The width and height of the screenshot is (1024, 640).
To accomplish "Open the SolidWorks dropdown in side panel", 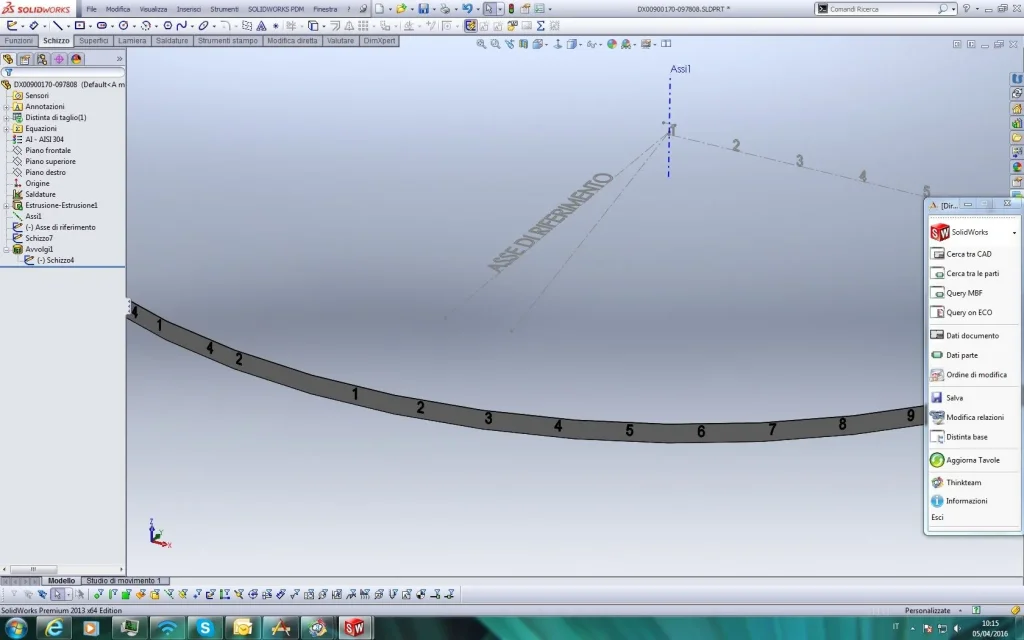I will coord(1014,232).
